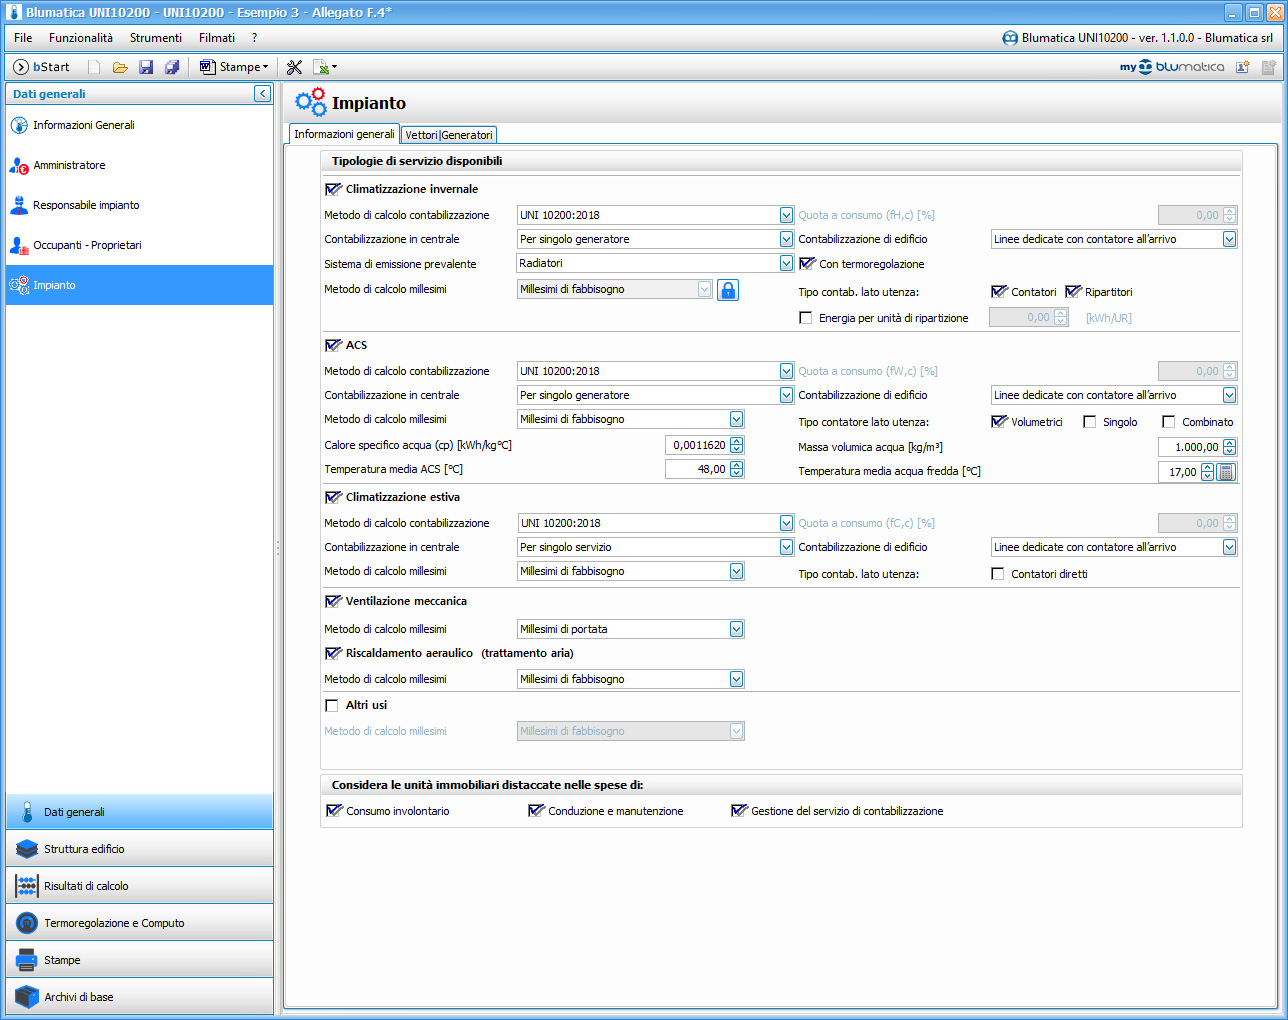This screenshot has width=1288, height=1020.
Task: Click the save floppy disk icon
Action: 146,67
